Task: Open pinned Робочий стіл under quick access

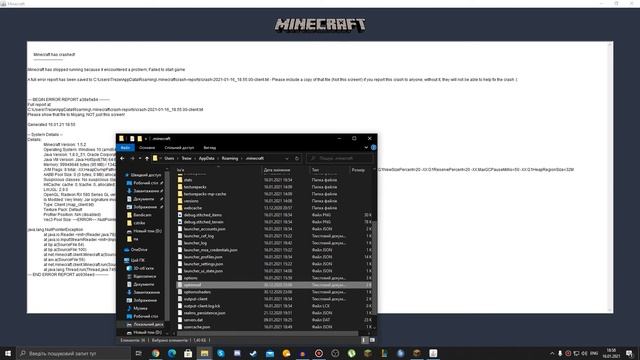Action: tap(144, 183)
